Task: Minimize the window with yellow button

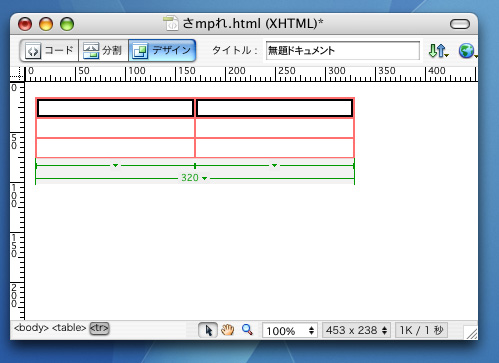Action: [46, 24]
